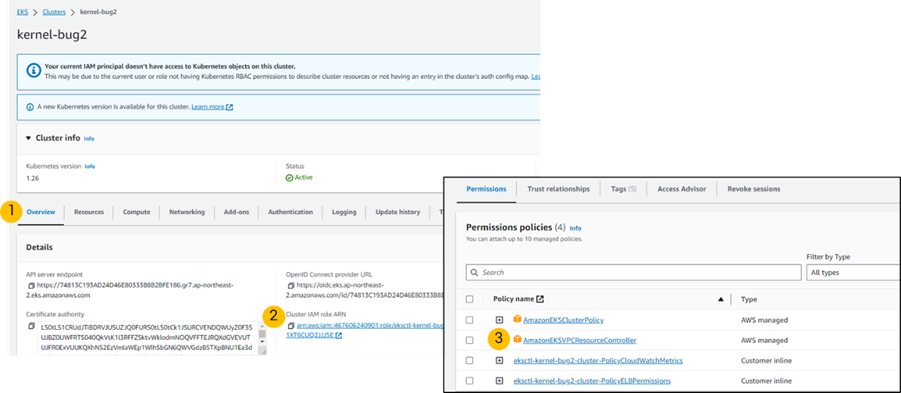Collapse the Cluster info section
901x393 pixels.
(x=29, y=138)
